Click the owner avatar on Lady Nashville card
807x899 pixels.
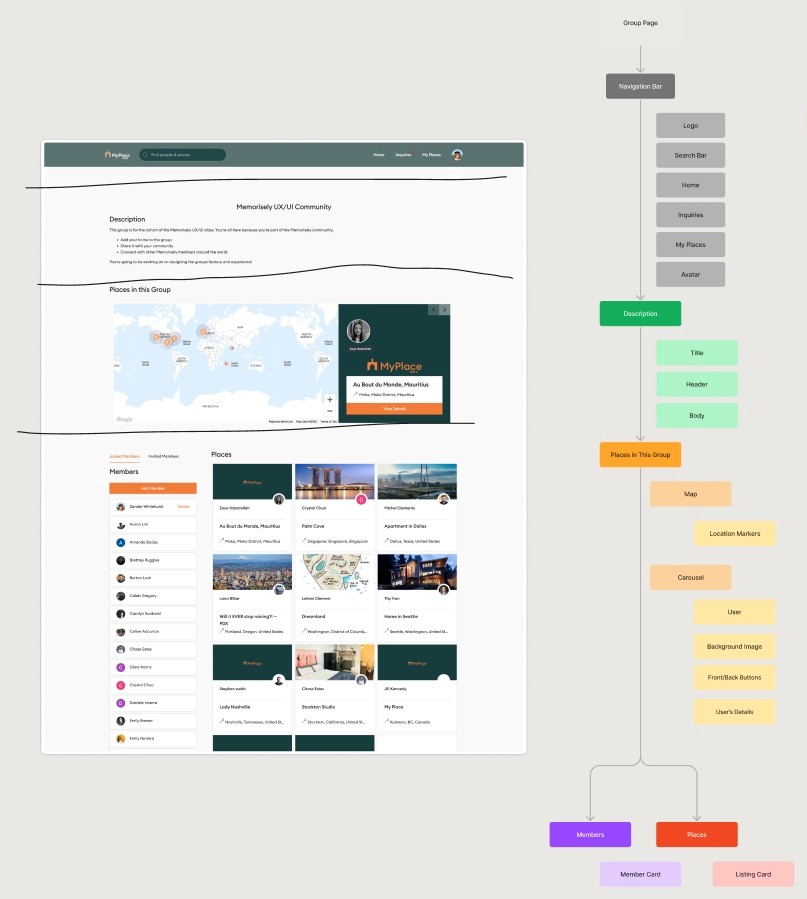[x=279, y=680]
